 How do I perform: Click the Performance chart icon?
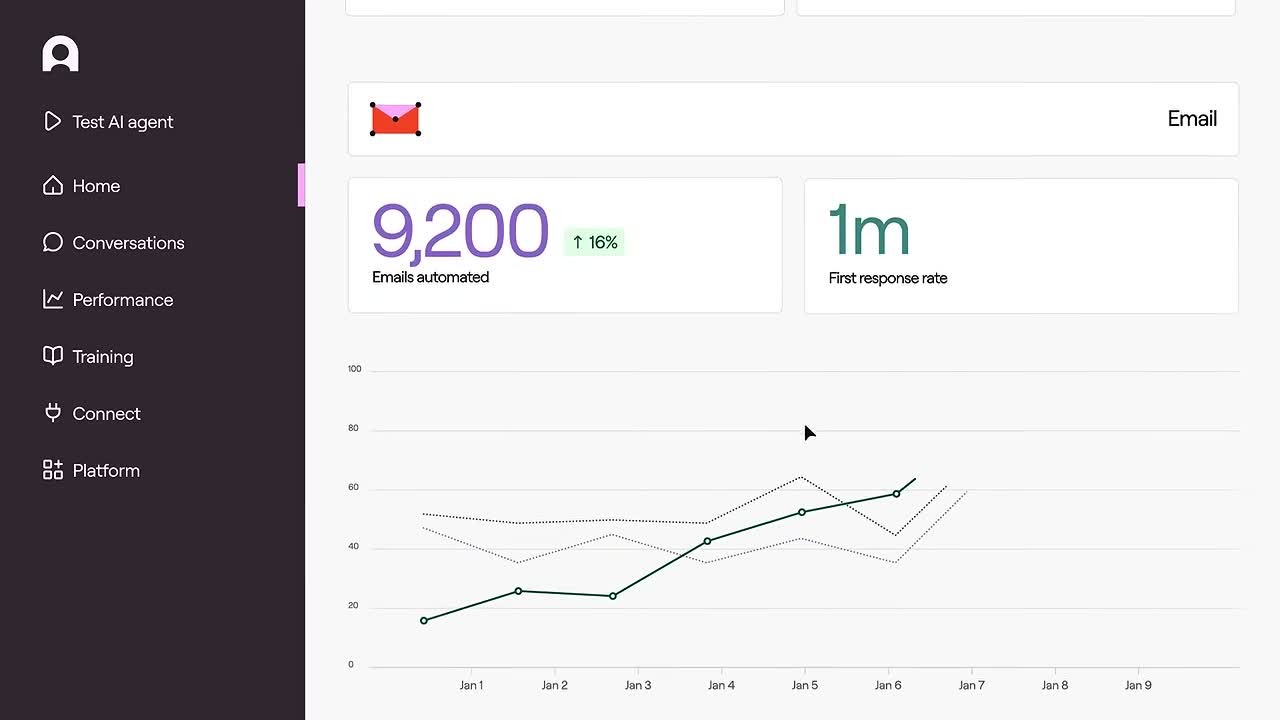coord(53,299)
